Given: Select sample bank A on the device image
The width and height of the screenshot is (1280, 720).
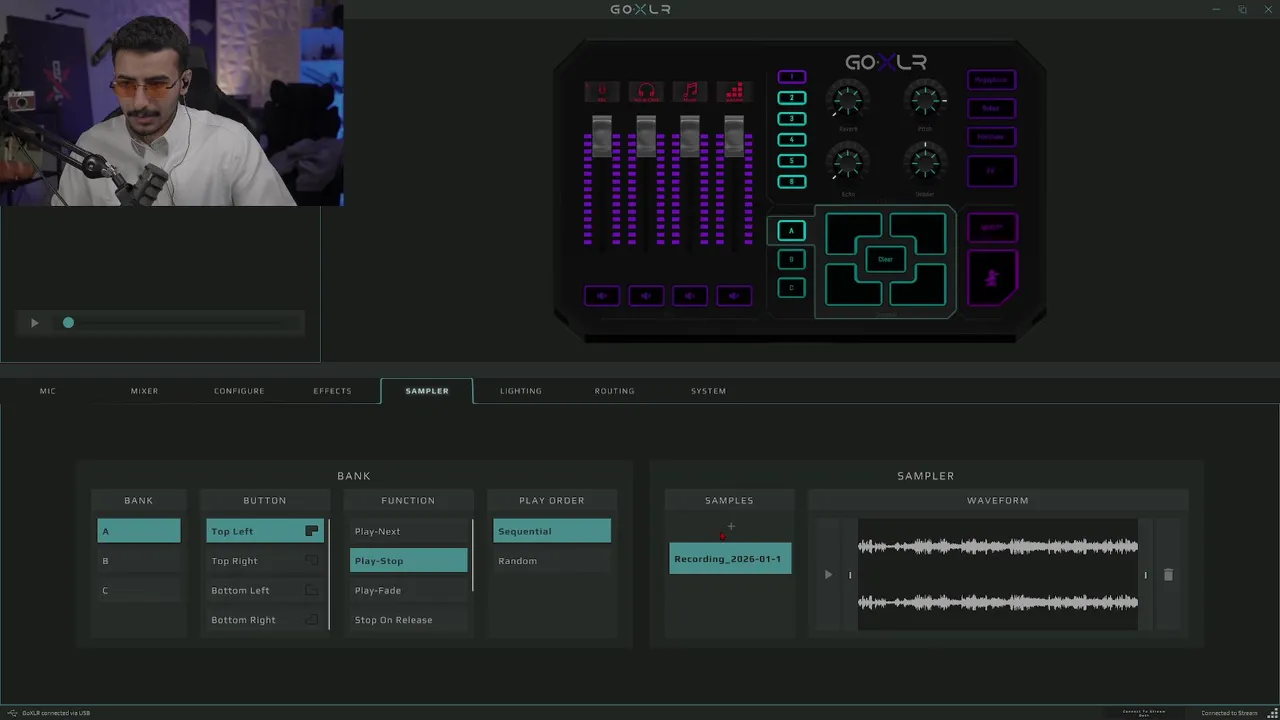Looking at the screenshot, I should pos(791,231).
